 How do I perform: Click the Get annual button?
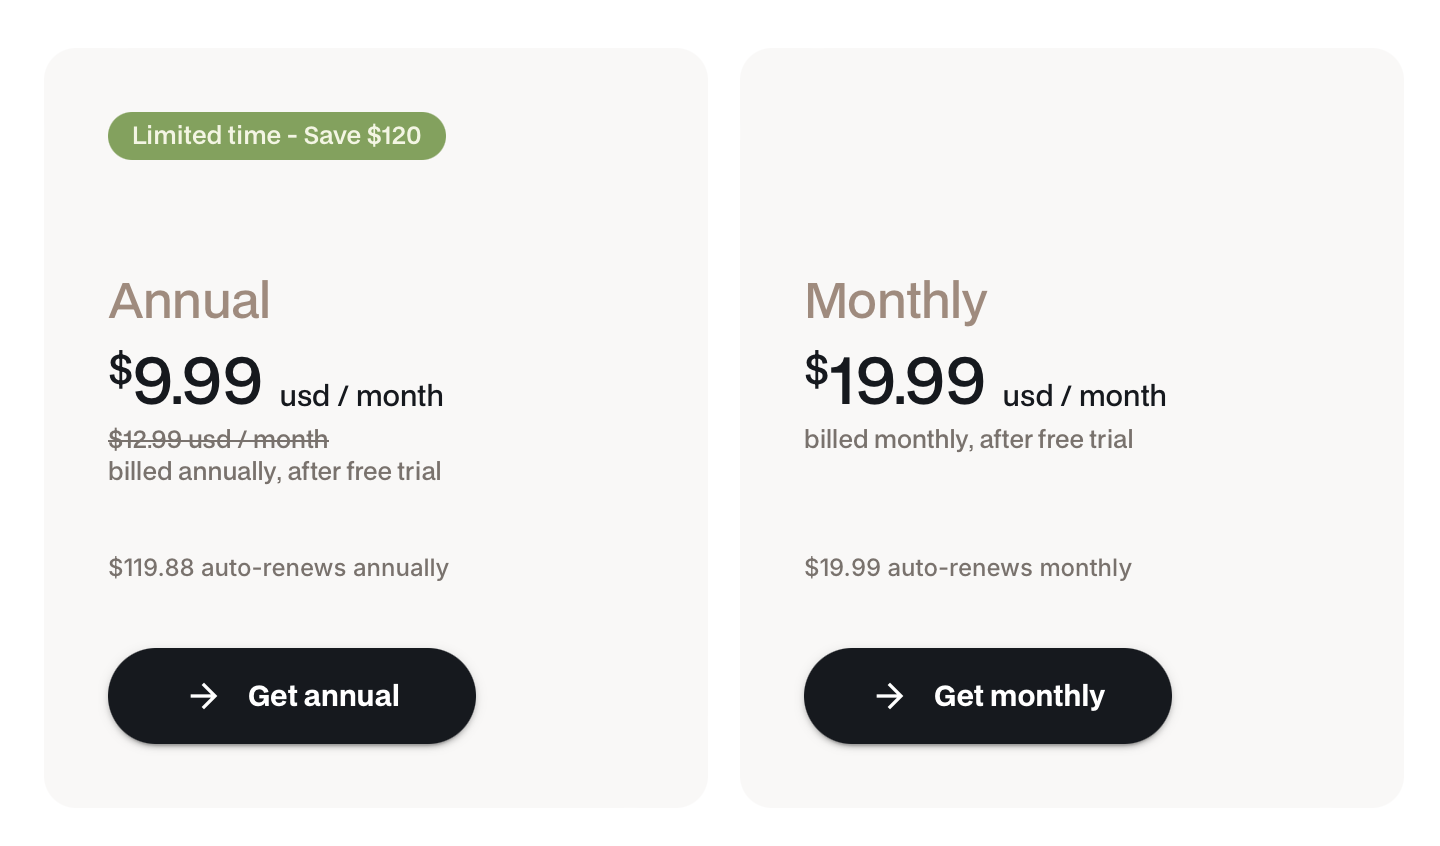pos(292,696)
